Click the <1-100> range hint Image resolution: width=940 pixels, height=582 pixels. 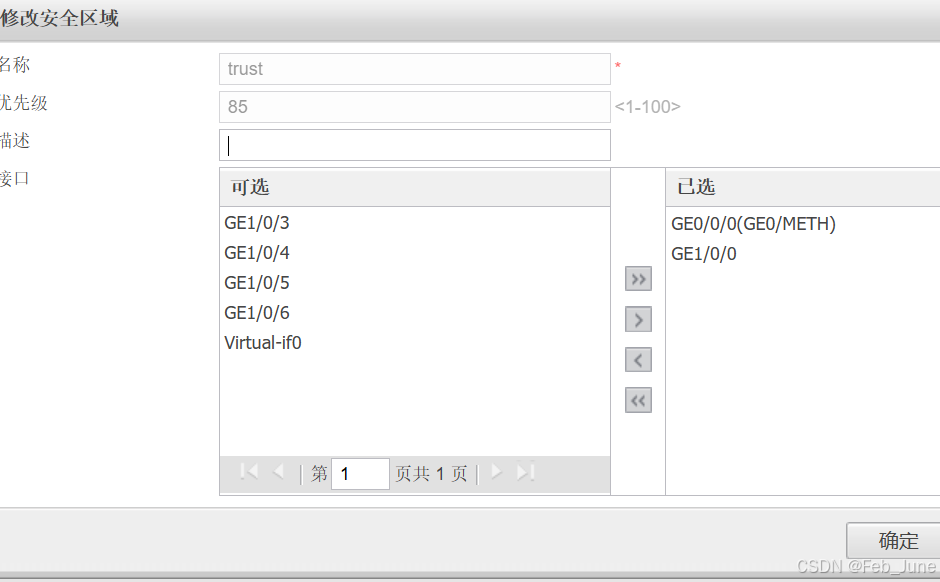pos(647,107)
